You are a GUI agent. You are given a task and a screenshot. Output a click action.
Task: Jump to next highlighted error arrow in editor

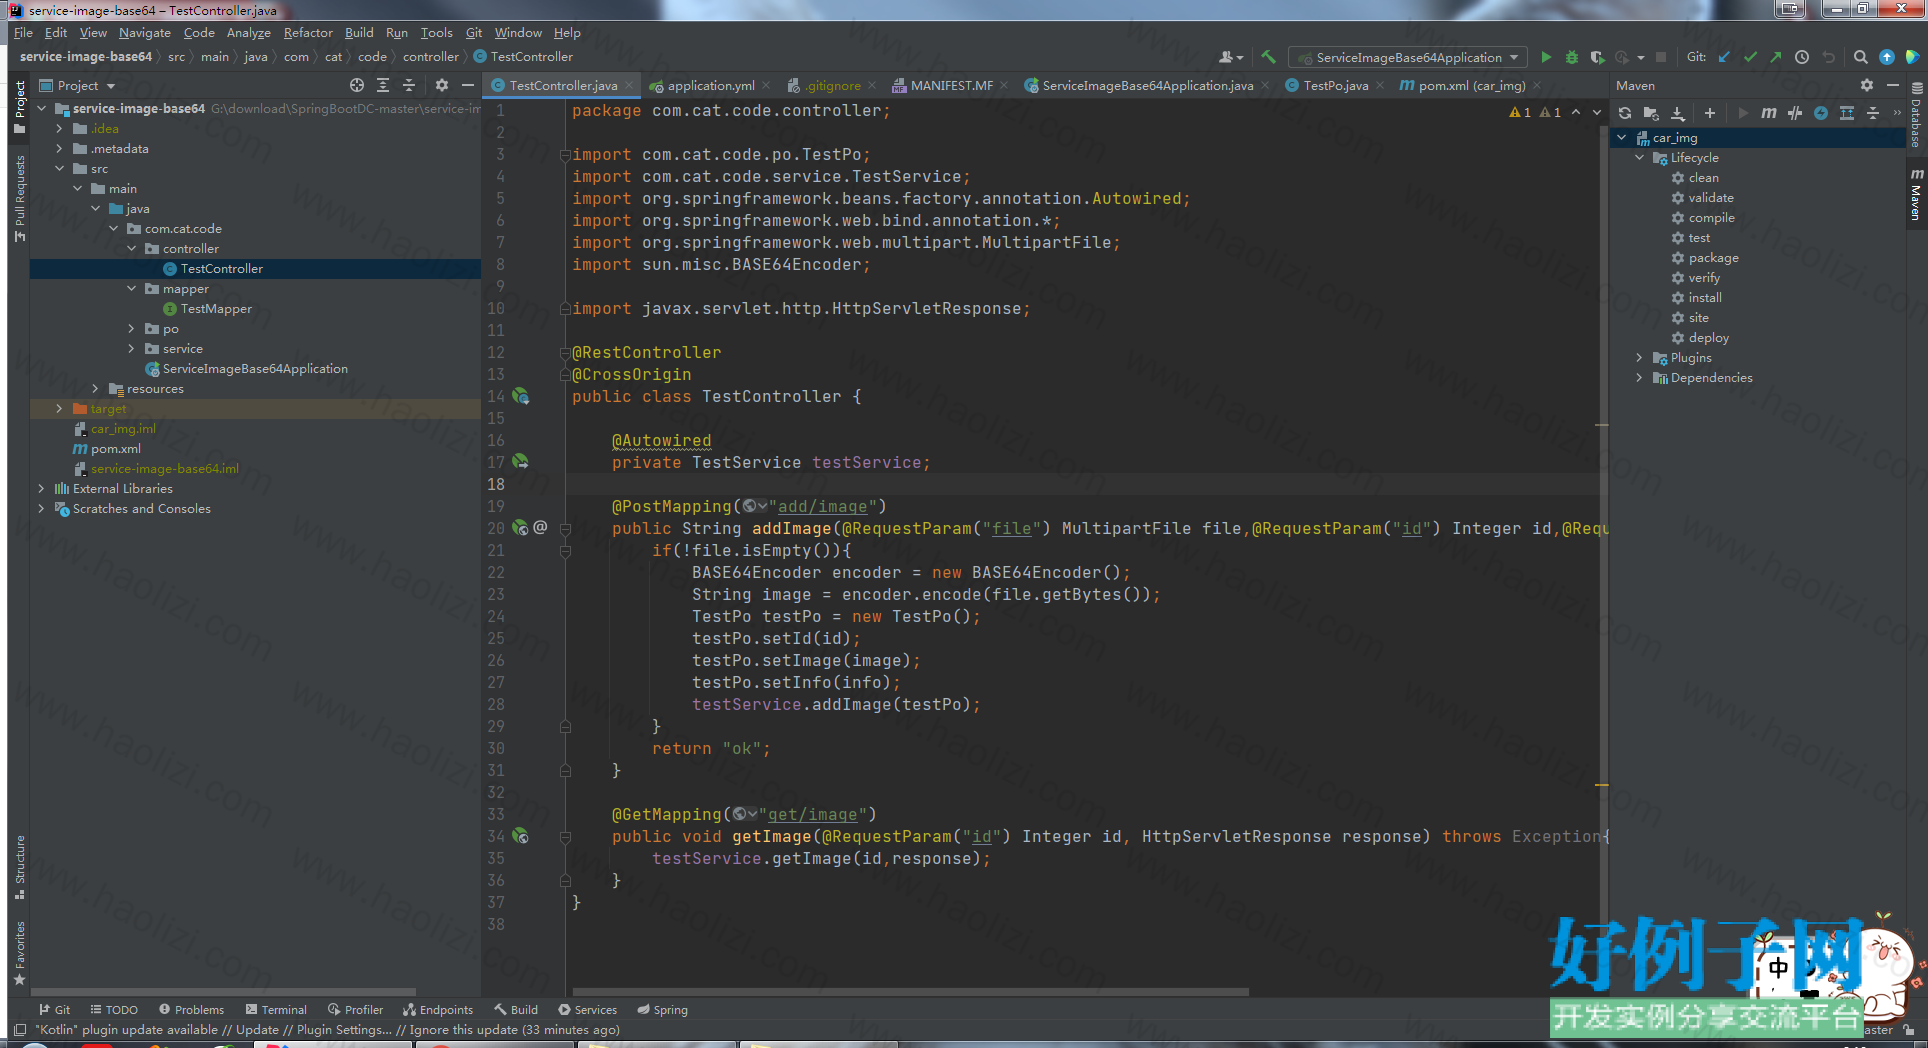pyautogui.click(x=1597, y=112)
